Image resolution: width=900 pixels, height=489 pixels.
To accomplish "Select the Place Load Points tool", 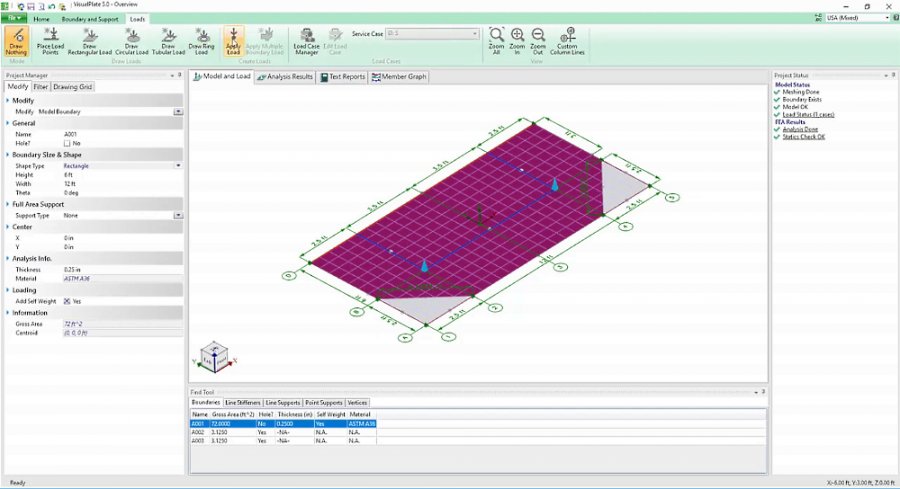I will pos(51,41).
